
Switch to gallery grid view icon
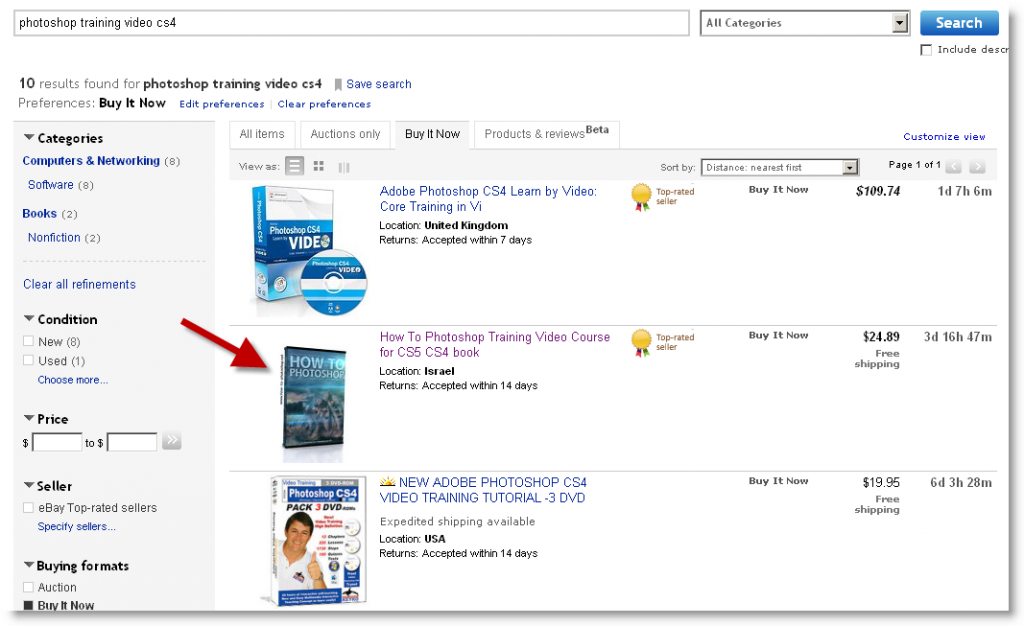(319, 166)
